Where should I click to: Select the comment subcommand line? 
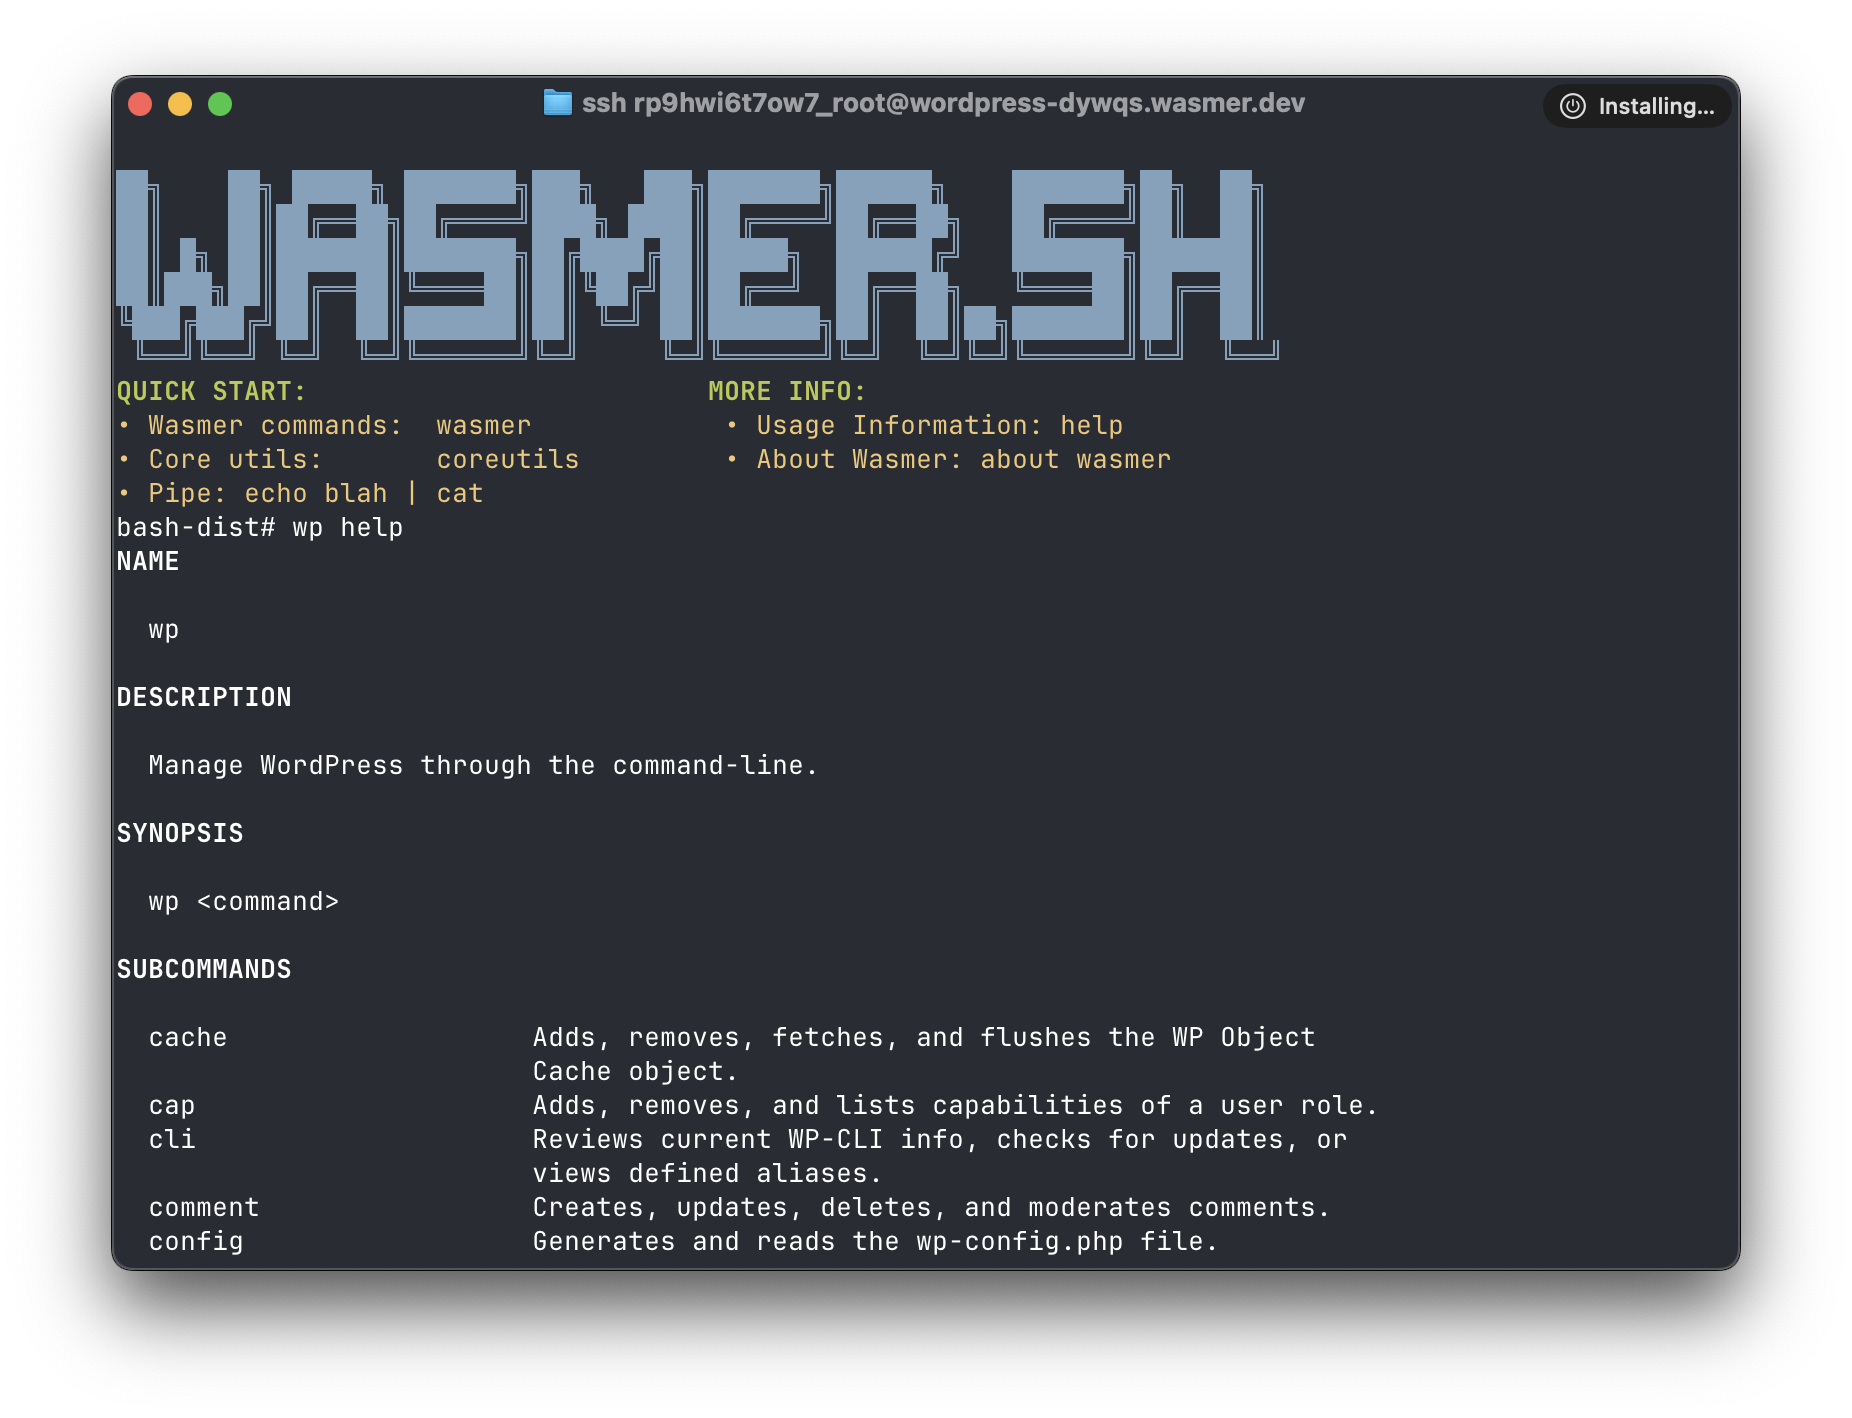tap(204, 1207)
